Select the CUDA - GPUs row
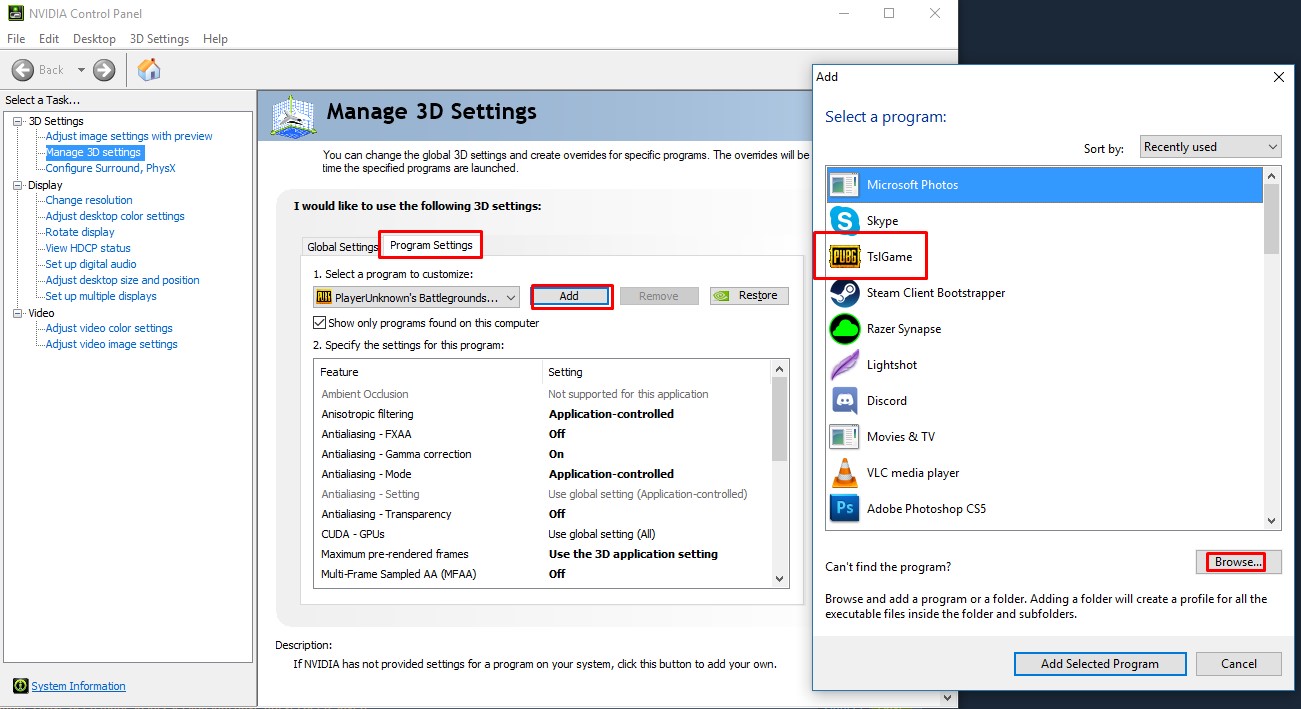 (544, 534)
